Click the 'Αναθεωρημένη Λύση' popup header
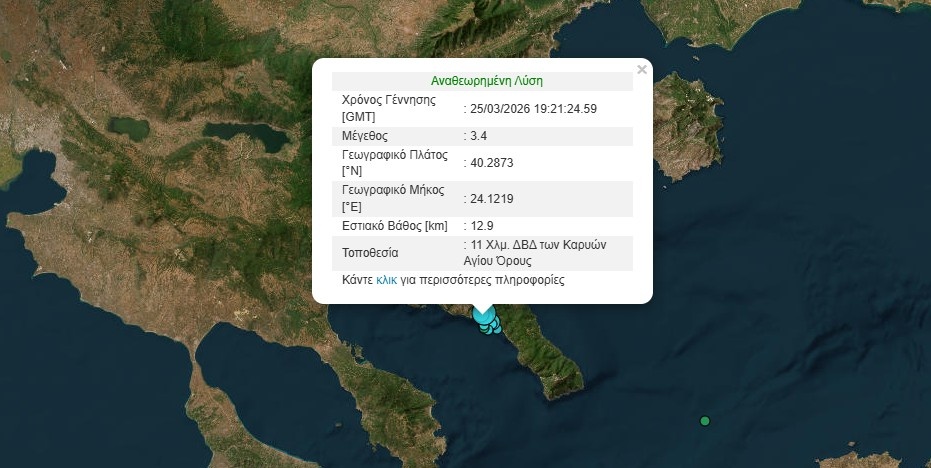The width and height of the screenshot is (931, 468). coord(486,81)
